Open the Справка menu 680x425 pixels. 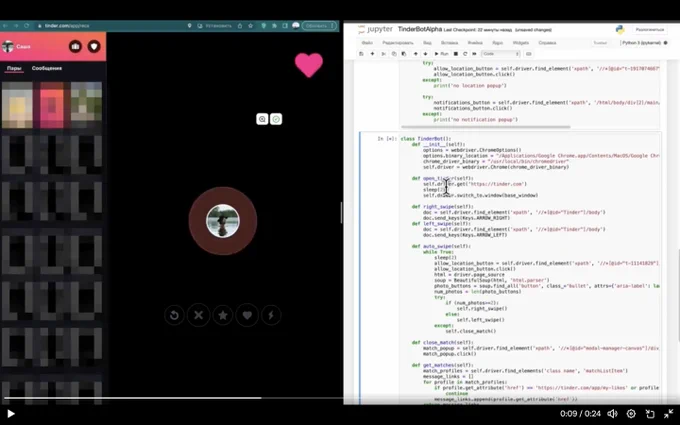coord(547,43)
